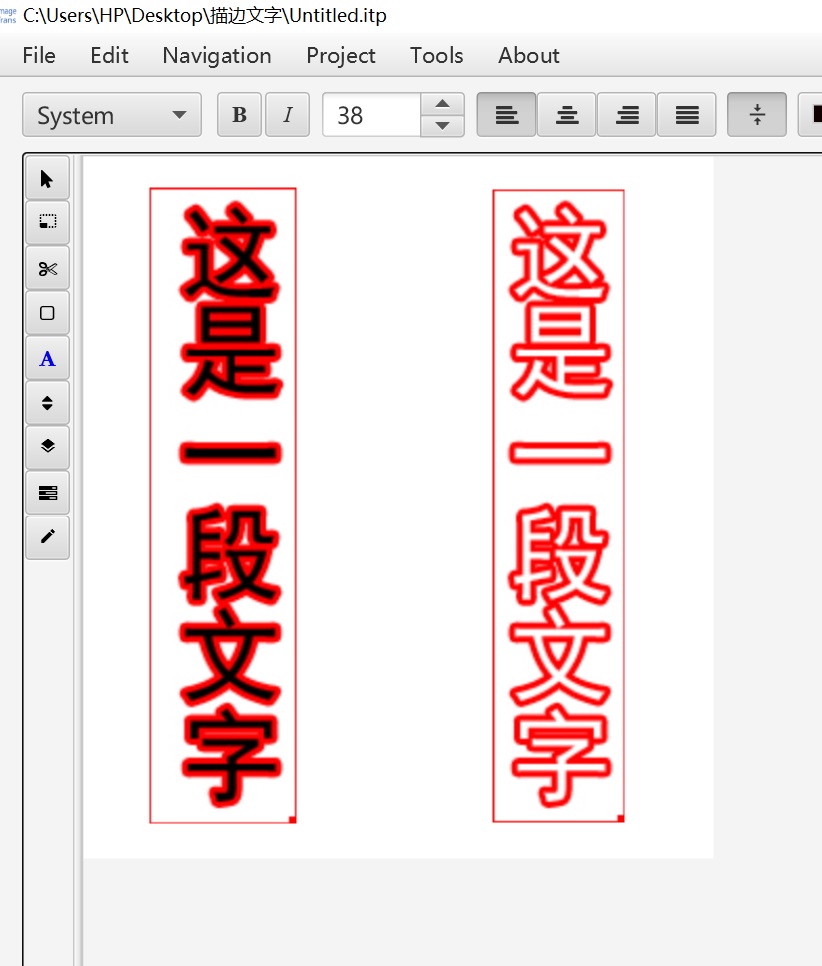
Task: Increase font size with up arrow
Action: pos(442,104)
